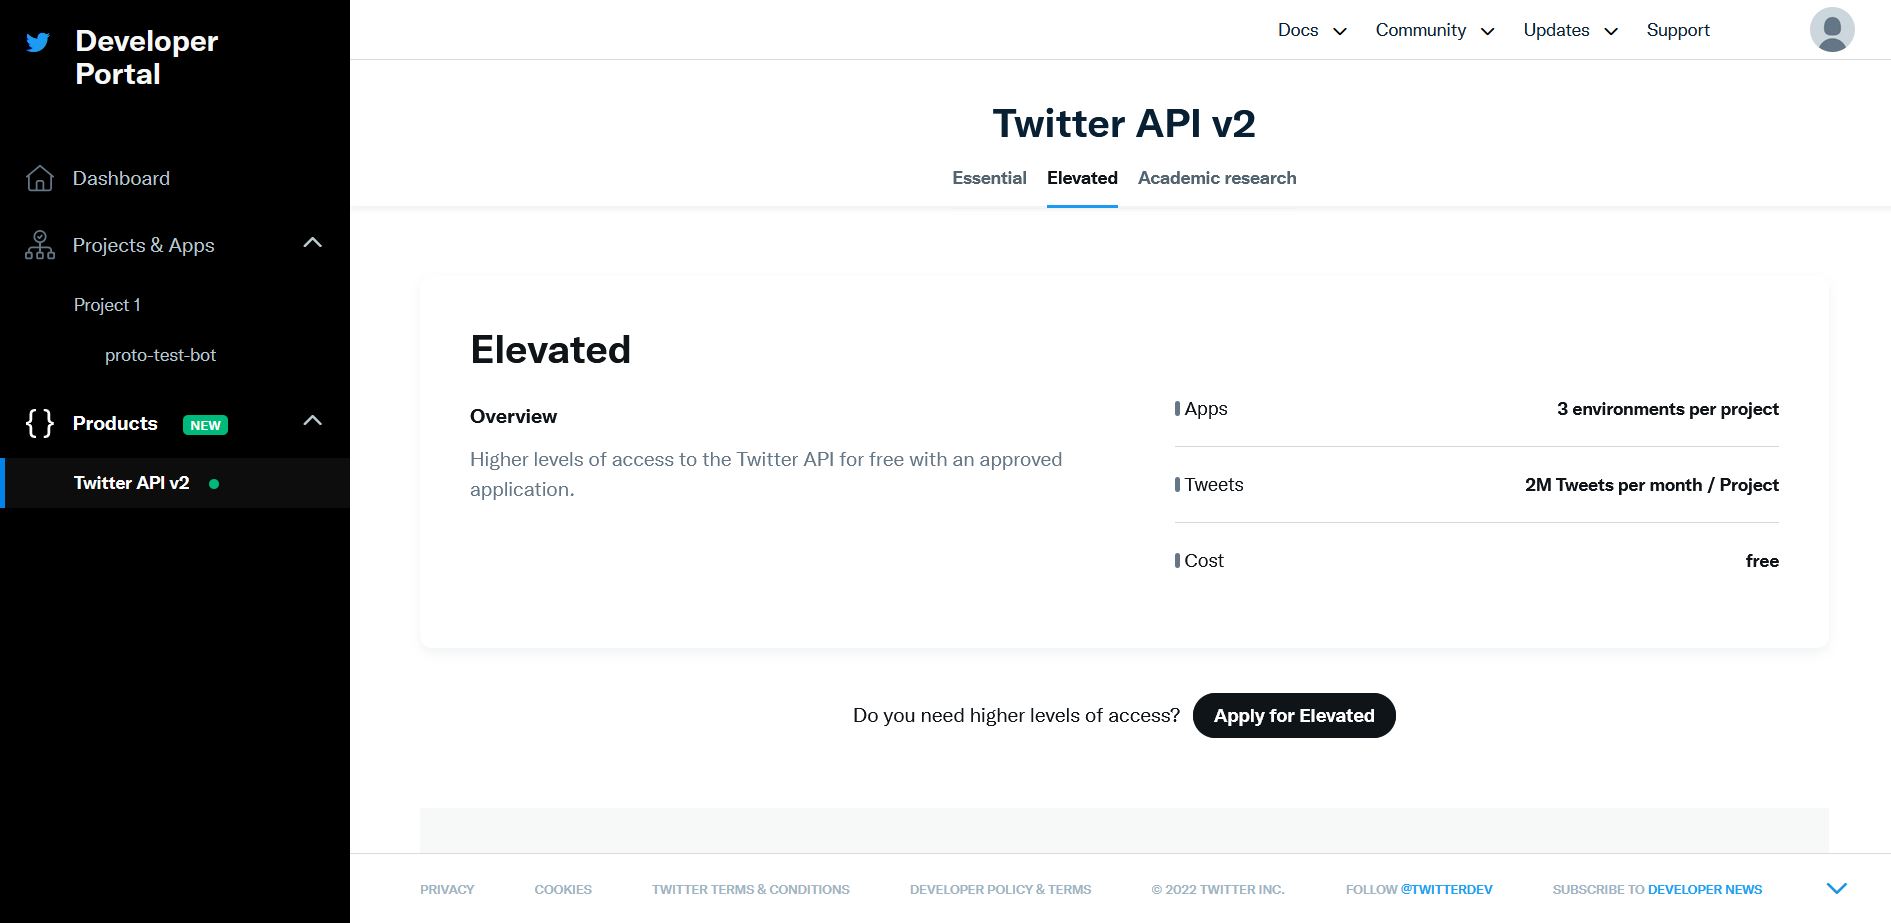Open the proto-test-bot app
Viewport: 1891px width, 923px height.
pos(160,355)
